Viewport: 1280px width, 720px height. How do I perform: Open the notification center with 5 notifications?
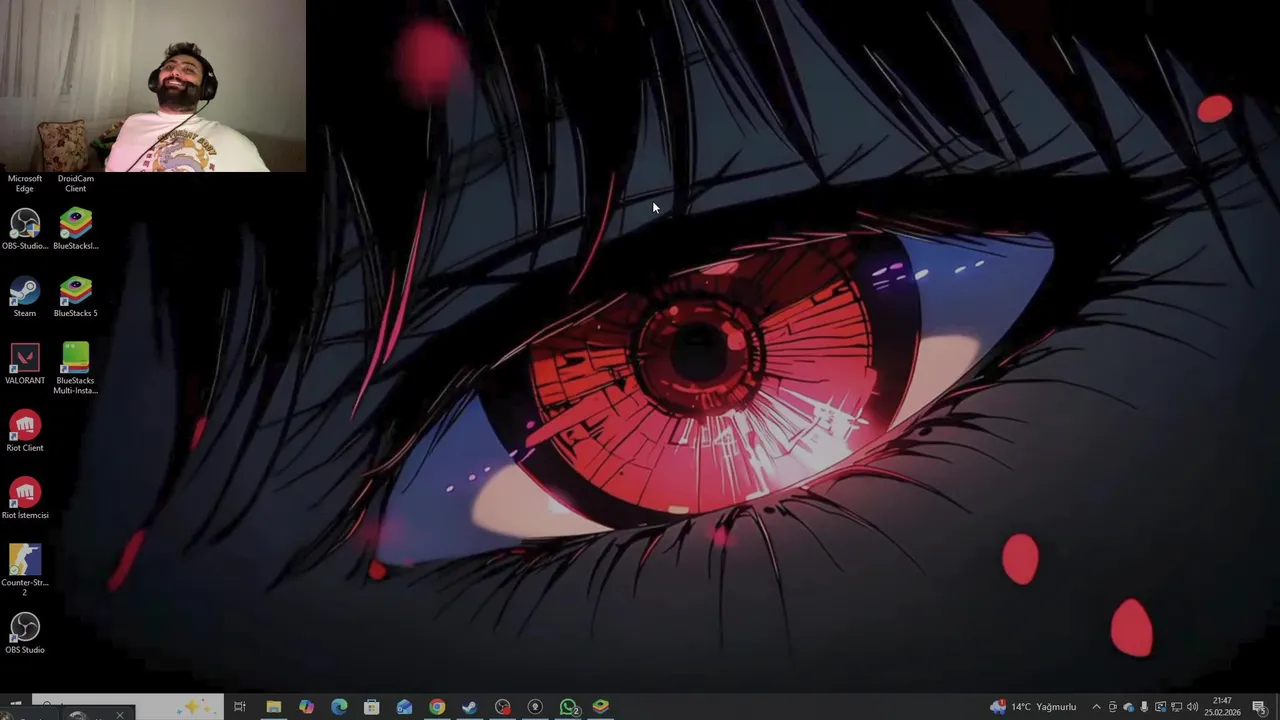1260,707
